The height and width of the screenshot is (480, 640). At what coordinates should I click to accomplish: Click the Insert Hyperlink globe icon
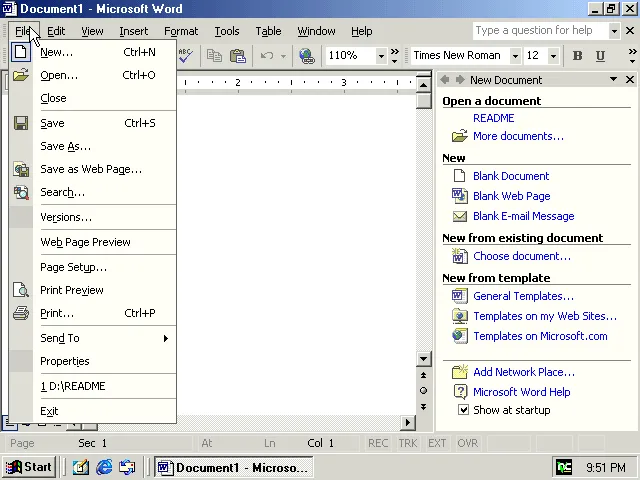[x=307, y=56]
